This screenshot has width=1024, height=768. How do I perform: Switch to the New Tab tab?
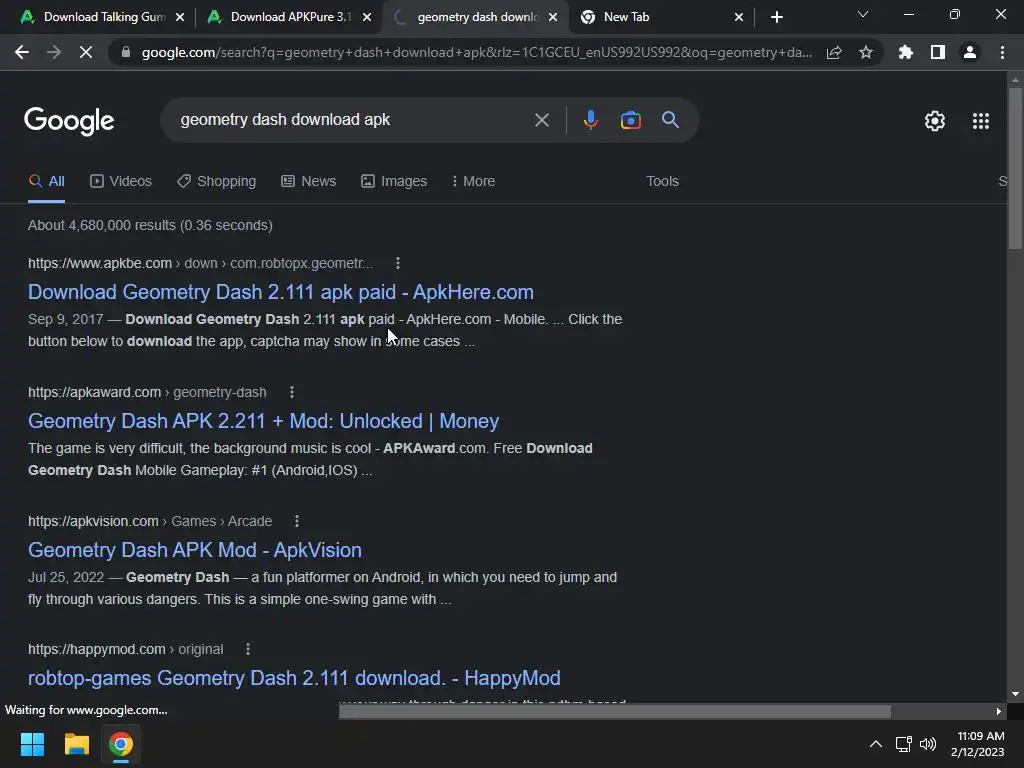[662, 17]
